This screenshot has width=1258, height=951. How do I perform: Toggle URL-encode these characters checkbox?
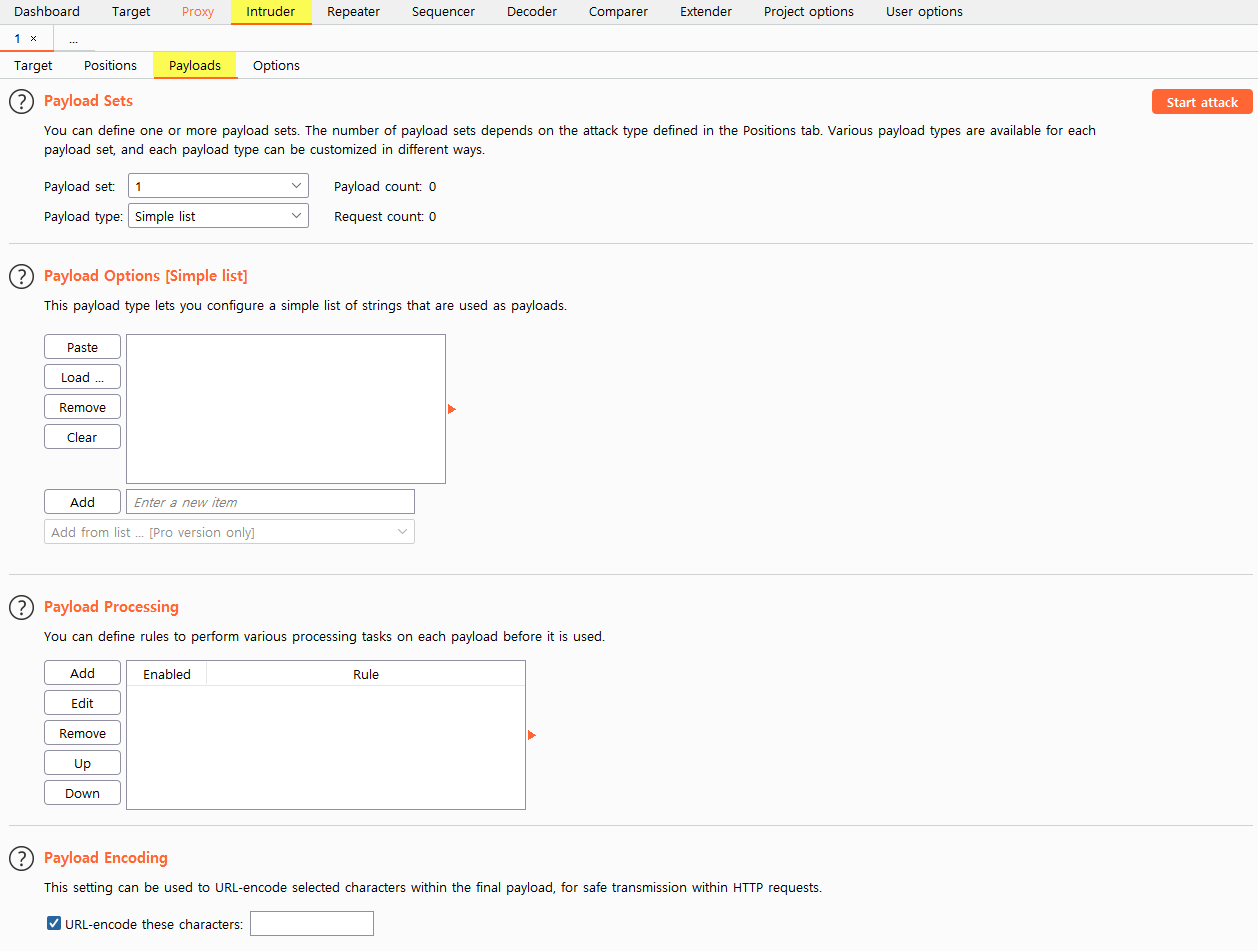click(x=54, y=924)
